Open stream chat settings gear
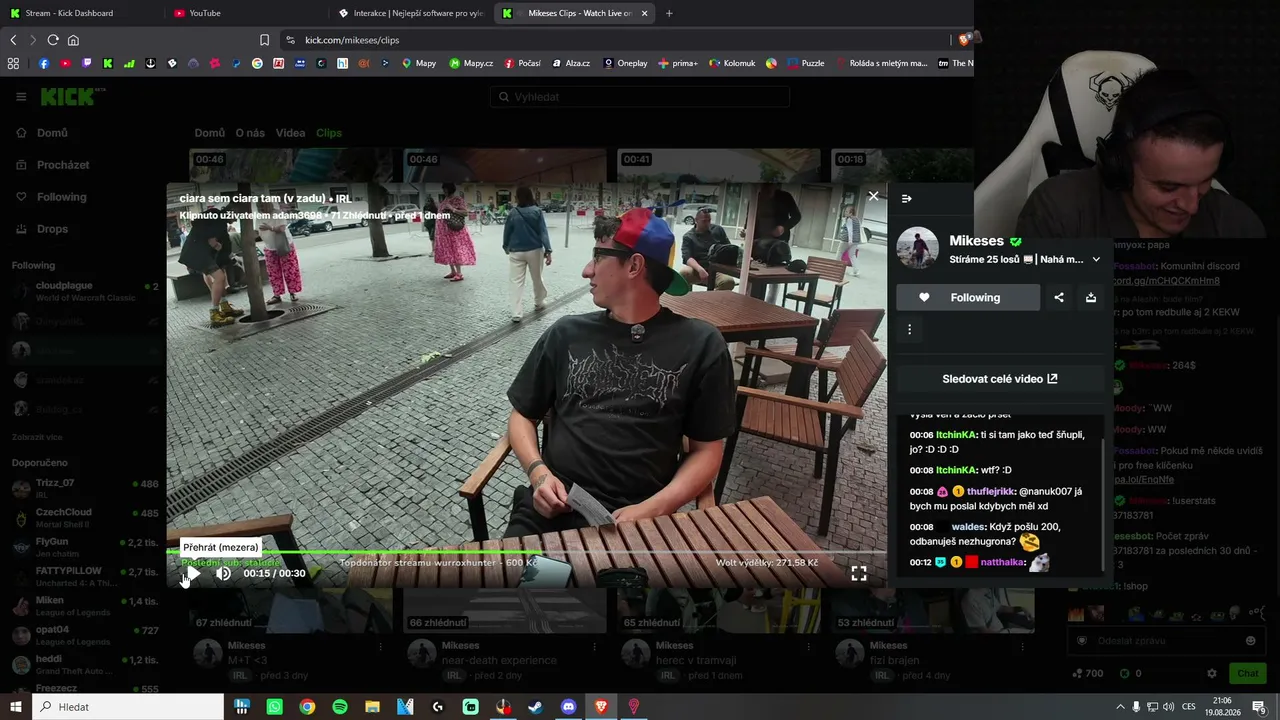The image size is (1280, 720). pos(1212,674)
